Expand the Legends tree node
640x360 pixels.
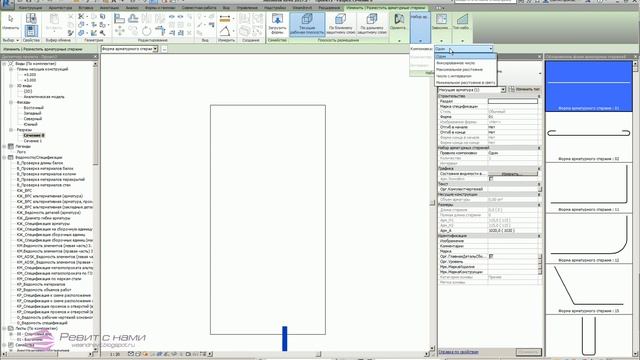(5, 146)
